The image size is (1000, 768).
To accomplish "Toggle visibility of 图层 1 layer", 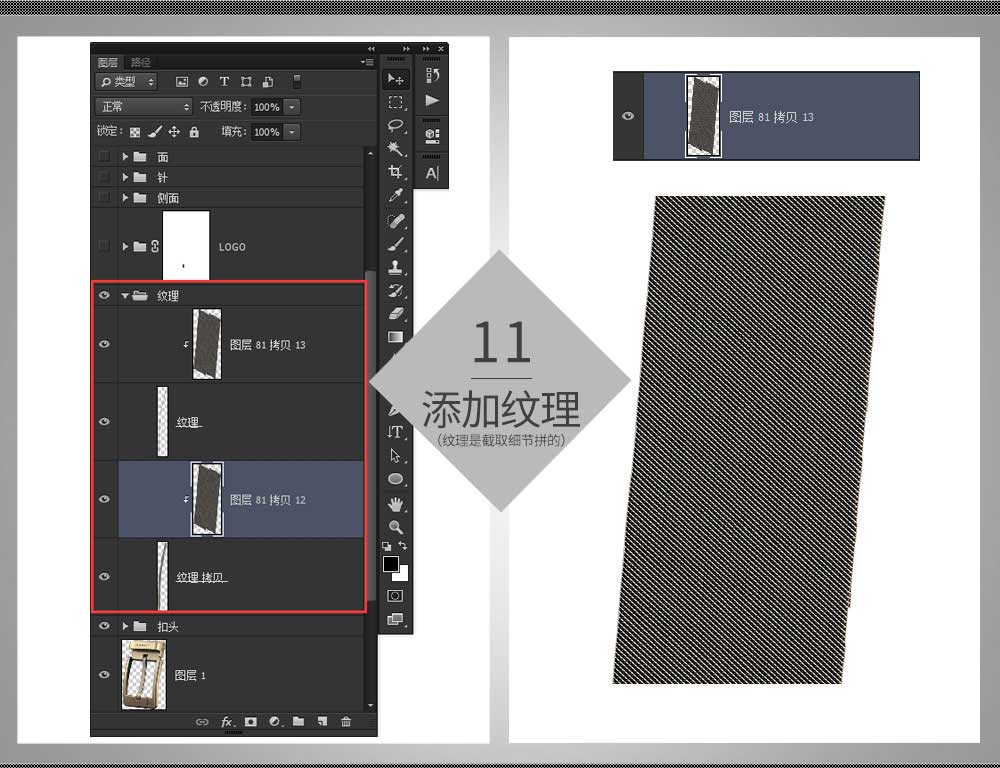I will [x=104, y=674].
